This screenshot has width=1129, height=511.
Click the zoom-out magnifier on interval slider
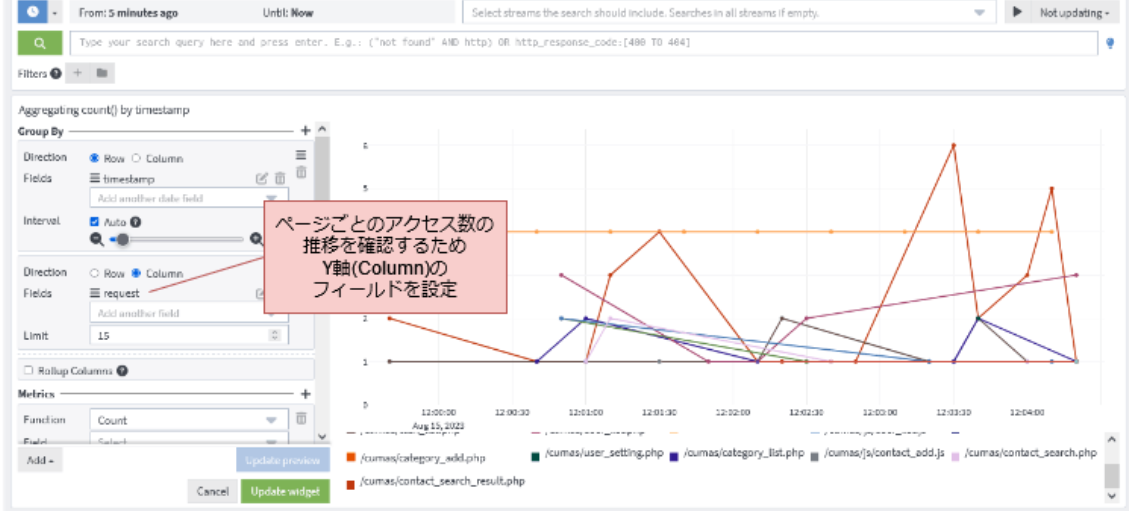[x=97, y=239]
